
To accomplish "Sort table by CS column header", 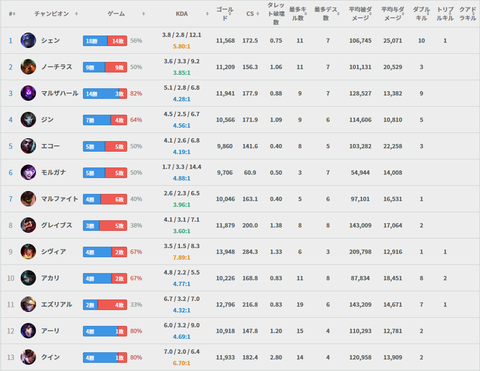I will [250, 14].
